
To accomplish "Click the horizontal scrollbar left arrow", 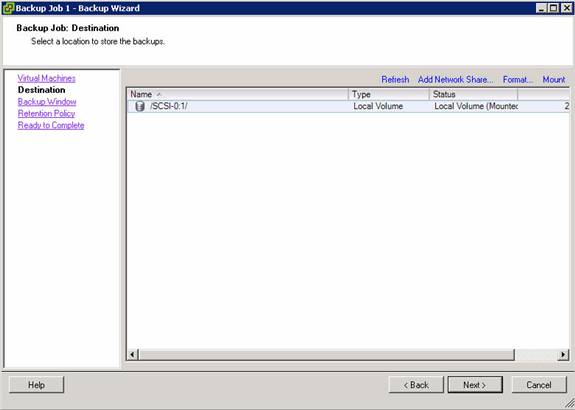I will 133,354.
